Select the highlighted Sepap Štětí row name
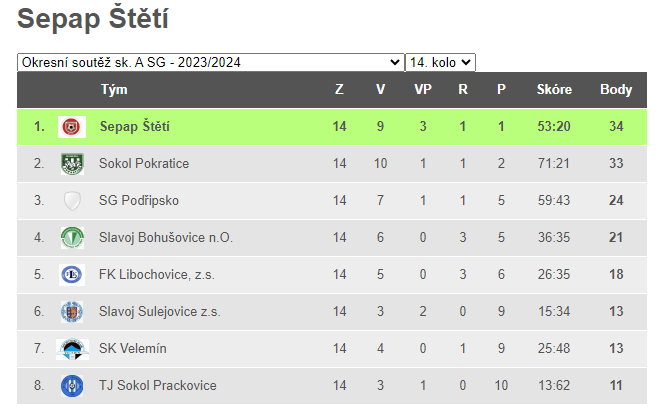 (135, 126)
